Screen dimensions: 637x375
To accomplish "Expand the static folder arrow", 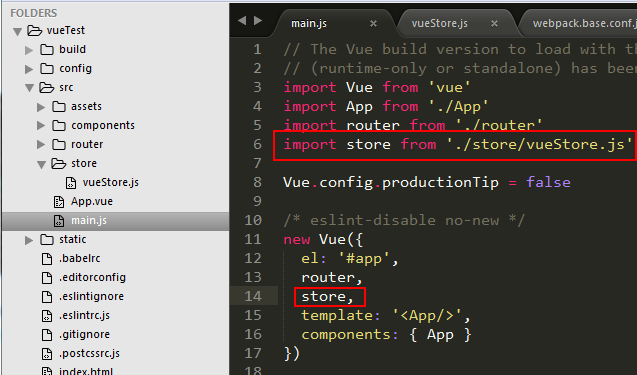I will [29, 240].
